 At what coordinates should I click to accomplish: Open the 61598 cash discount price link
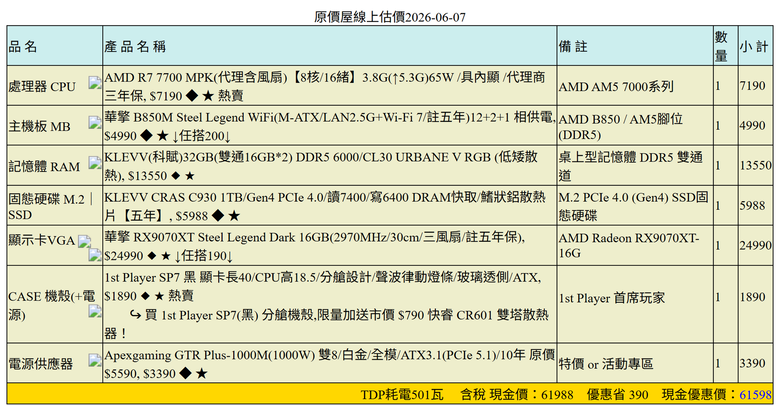tap(755, 395)
